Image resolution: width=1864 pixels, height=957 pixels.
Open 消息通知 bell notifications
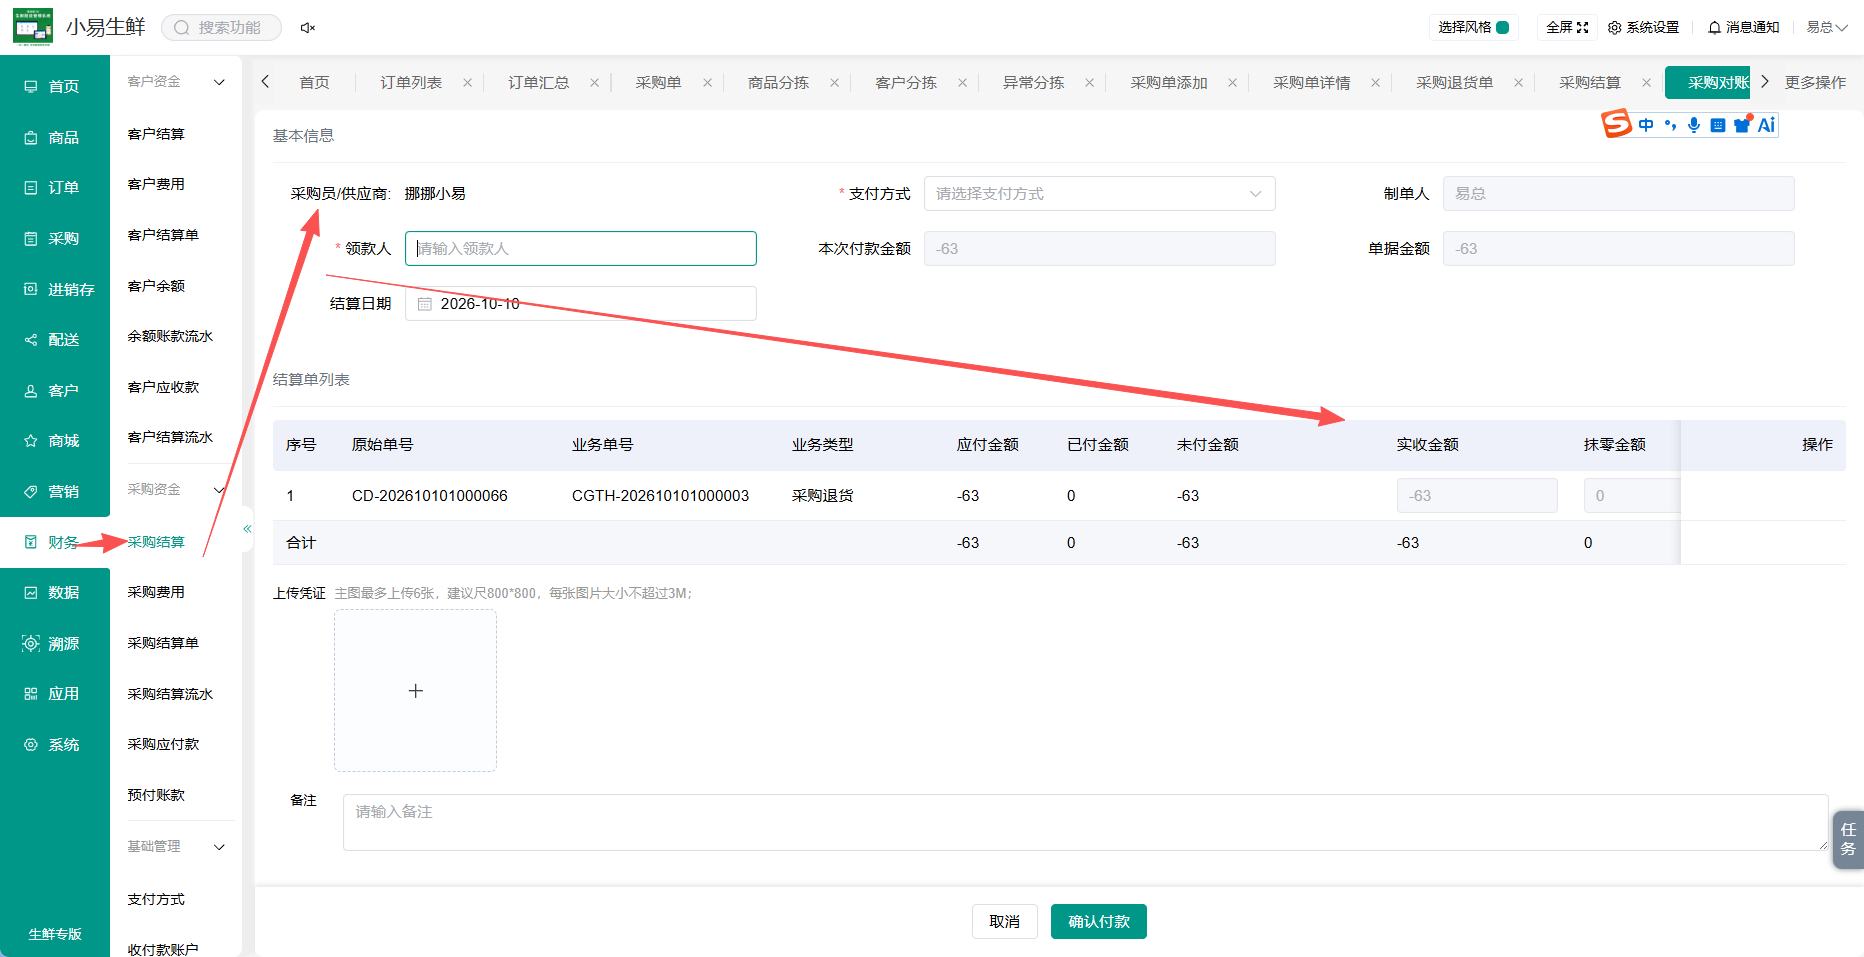point(1743,28)
